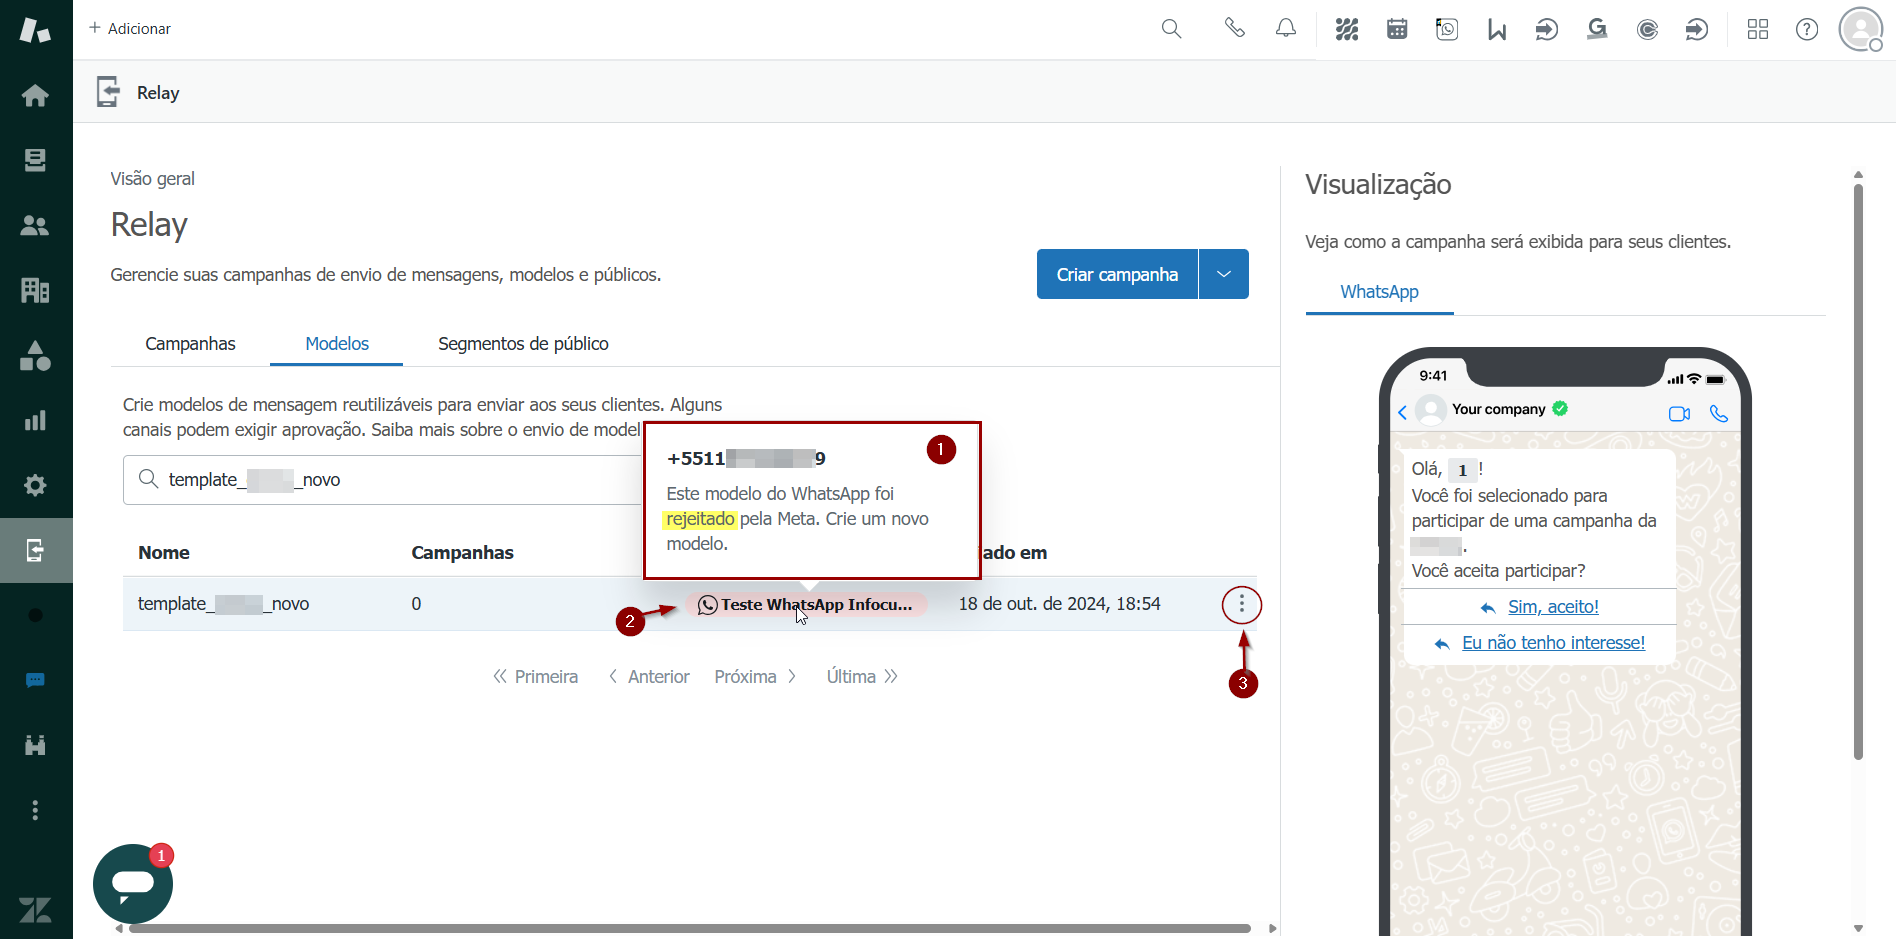Open the Reporting bar chart icon
This screenshot has width=1896, height=939.
(35, 420)
